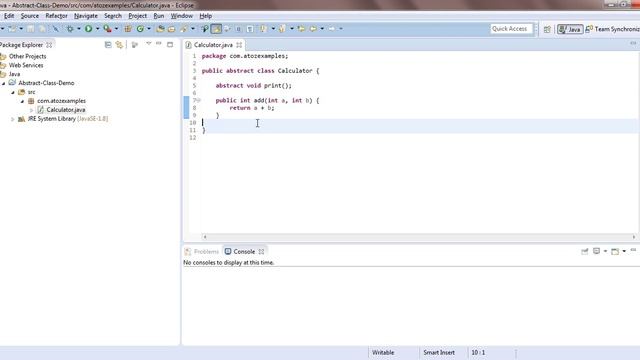640x360 pixels.
Task: Click the Open Type toolbar icon
Action: (x=160, y=29)
